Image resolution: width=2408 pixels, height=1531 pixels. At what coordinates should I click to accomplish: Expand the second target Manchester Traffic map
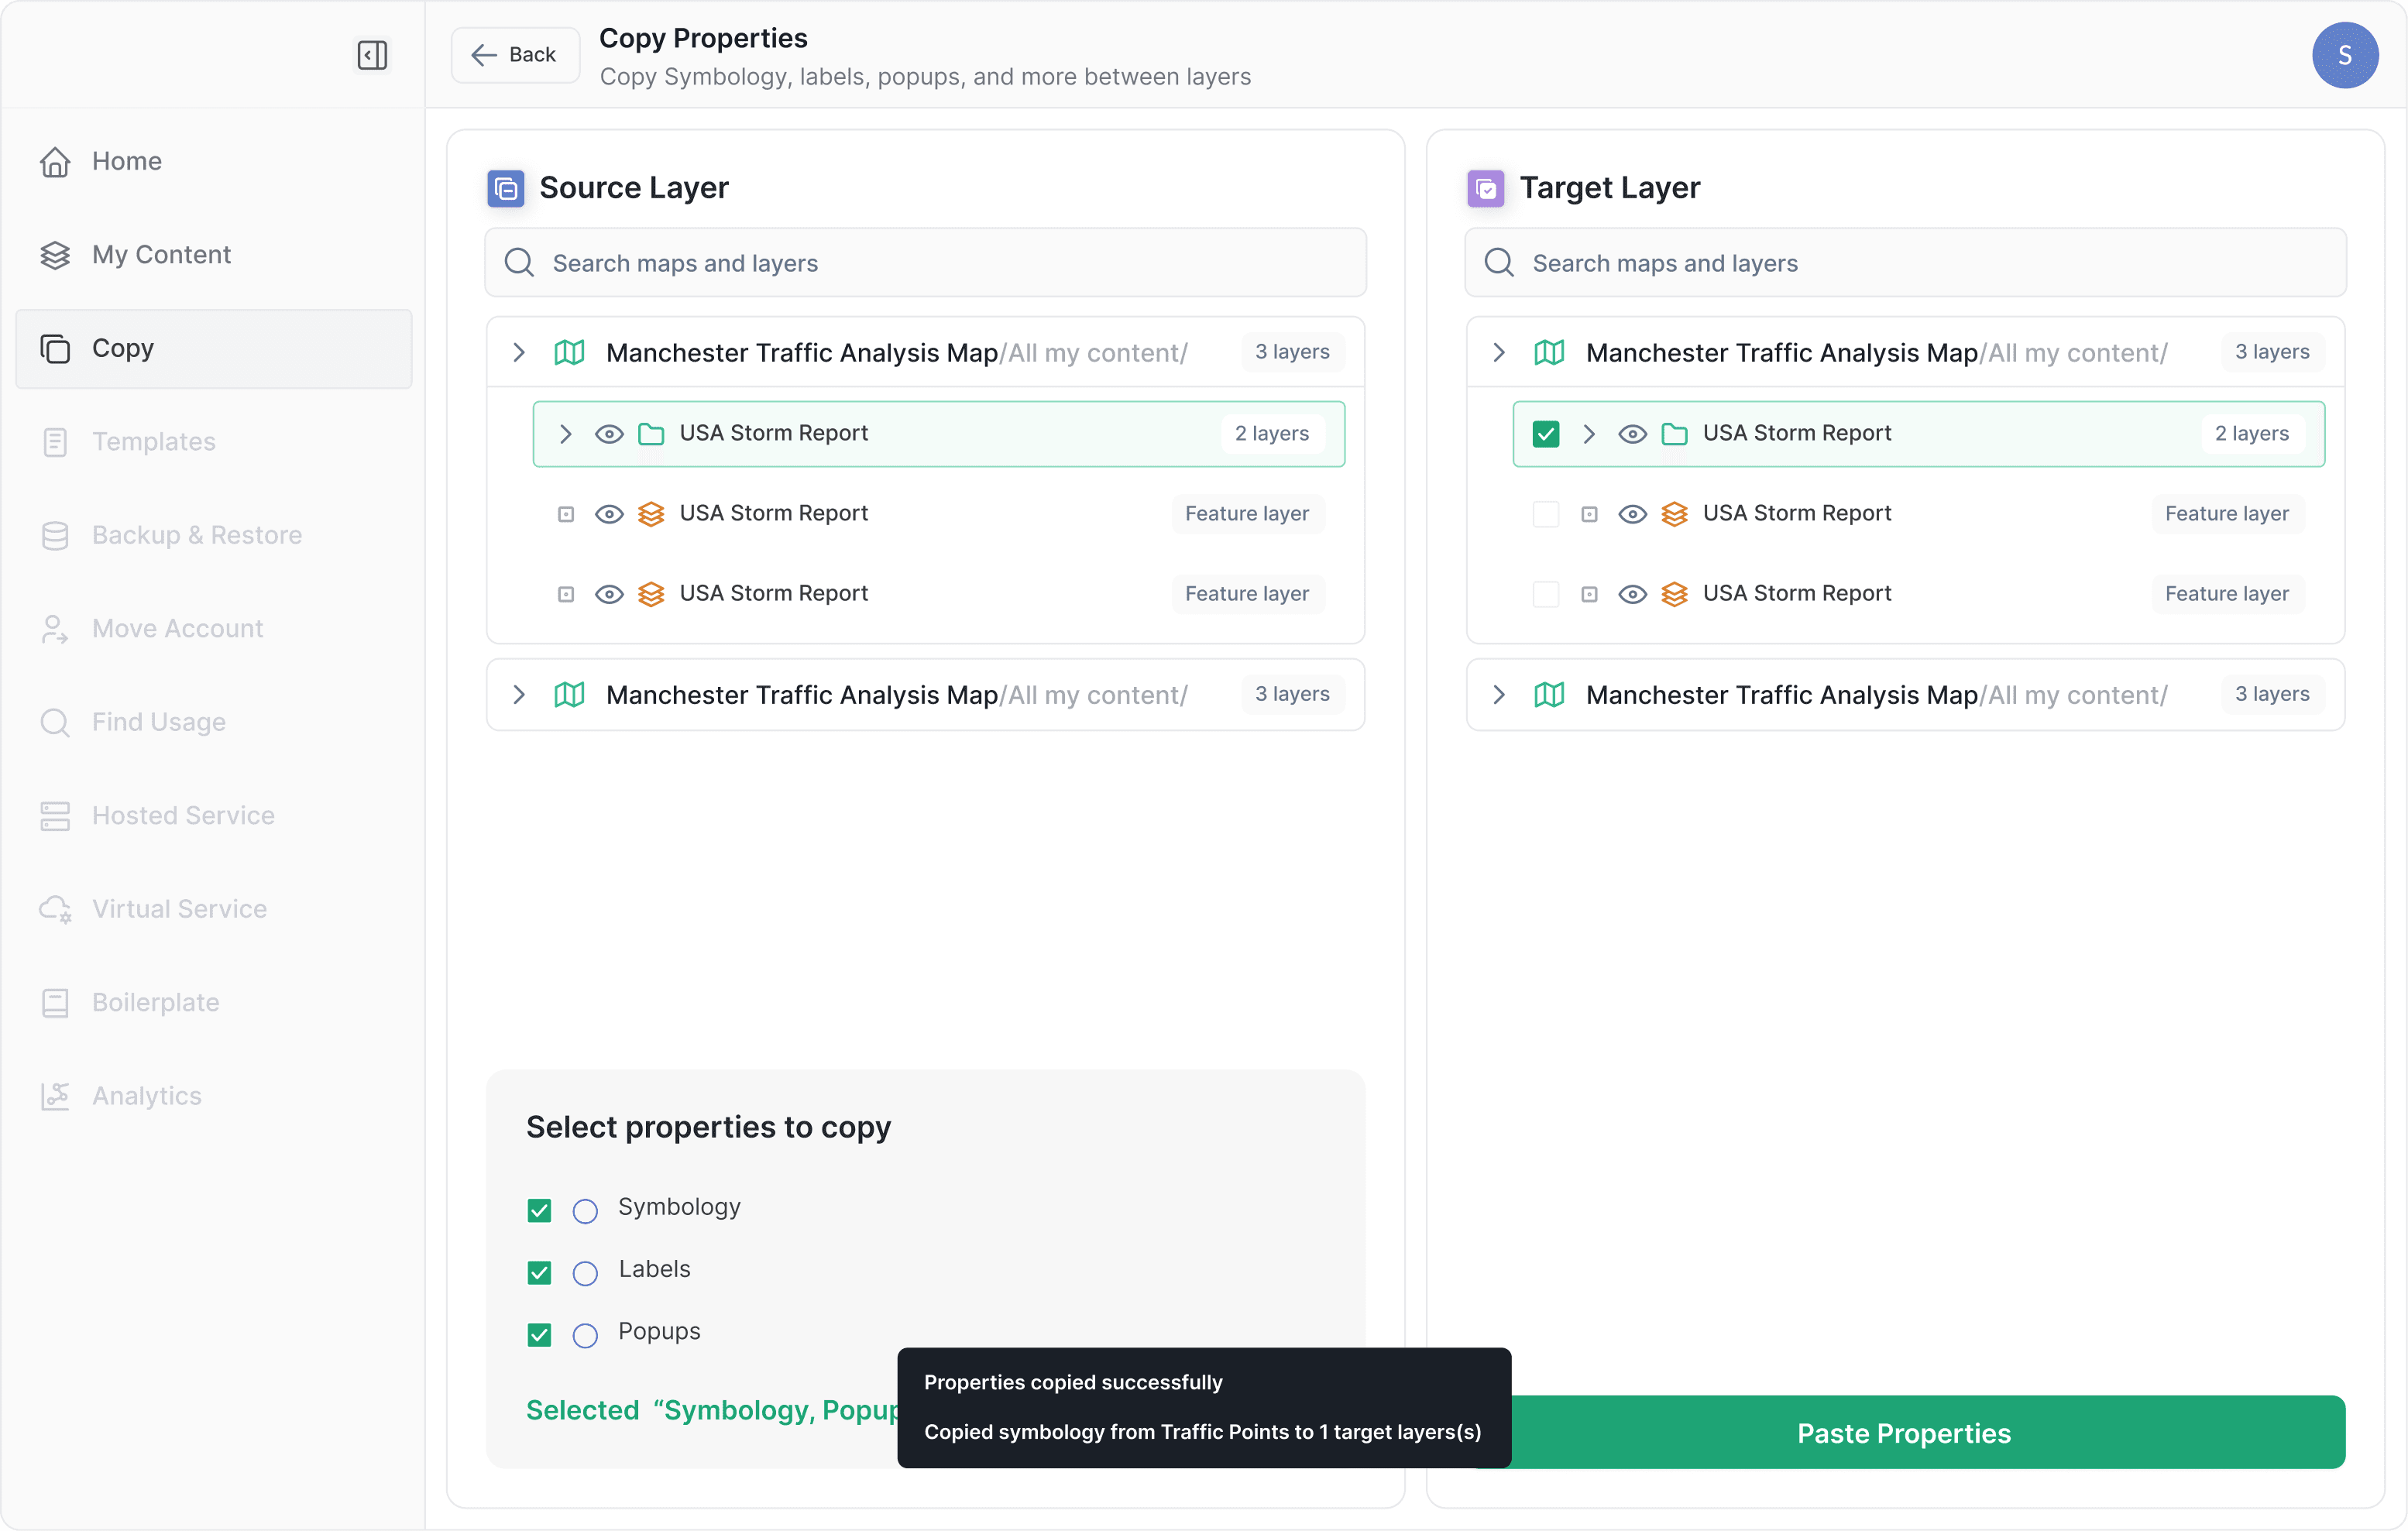point(1498,694)
